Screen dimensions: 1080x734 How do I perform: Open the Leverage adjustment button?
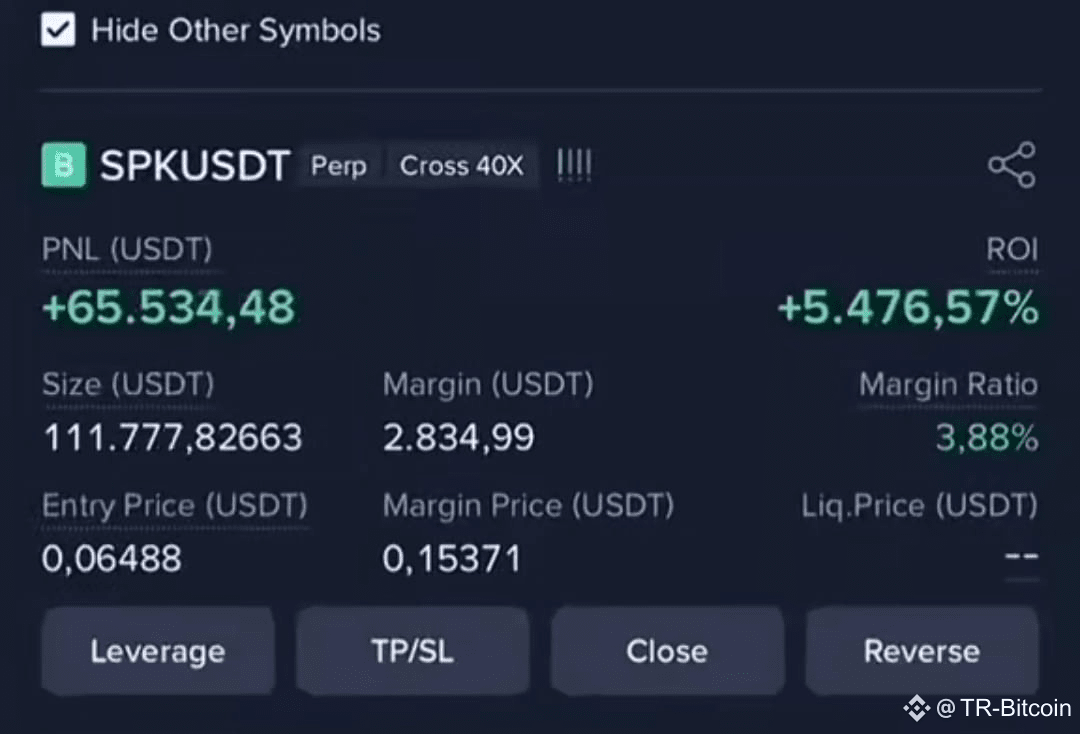(x=158, y=651)
